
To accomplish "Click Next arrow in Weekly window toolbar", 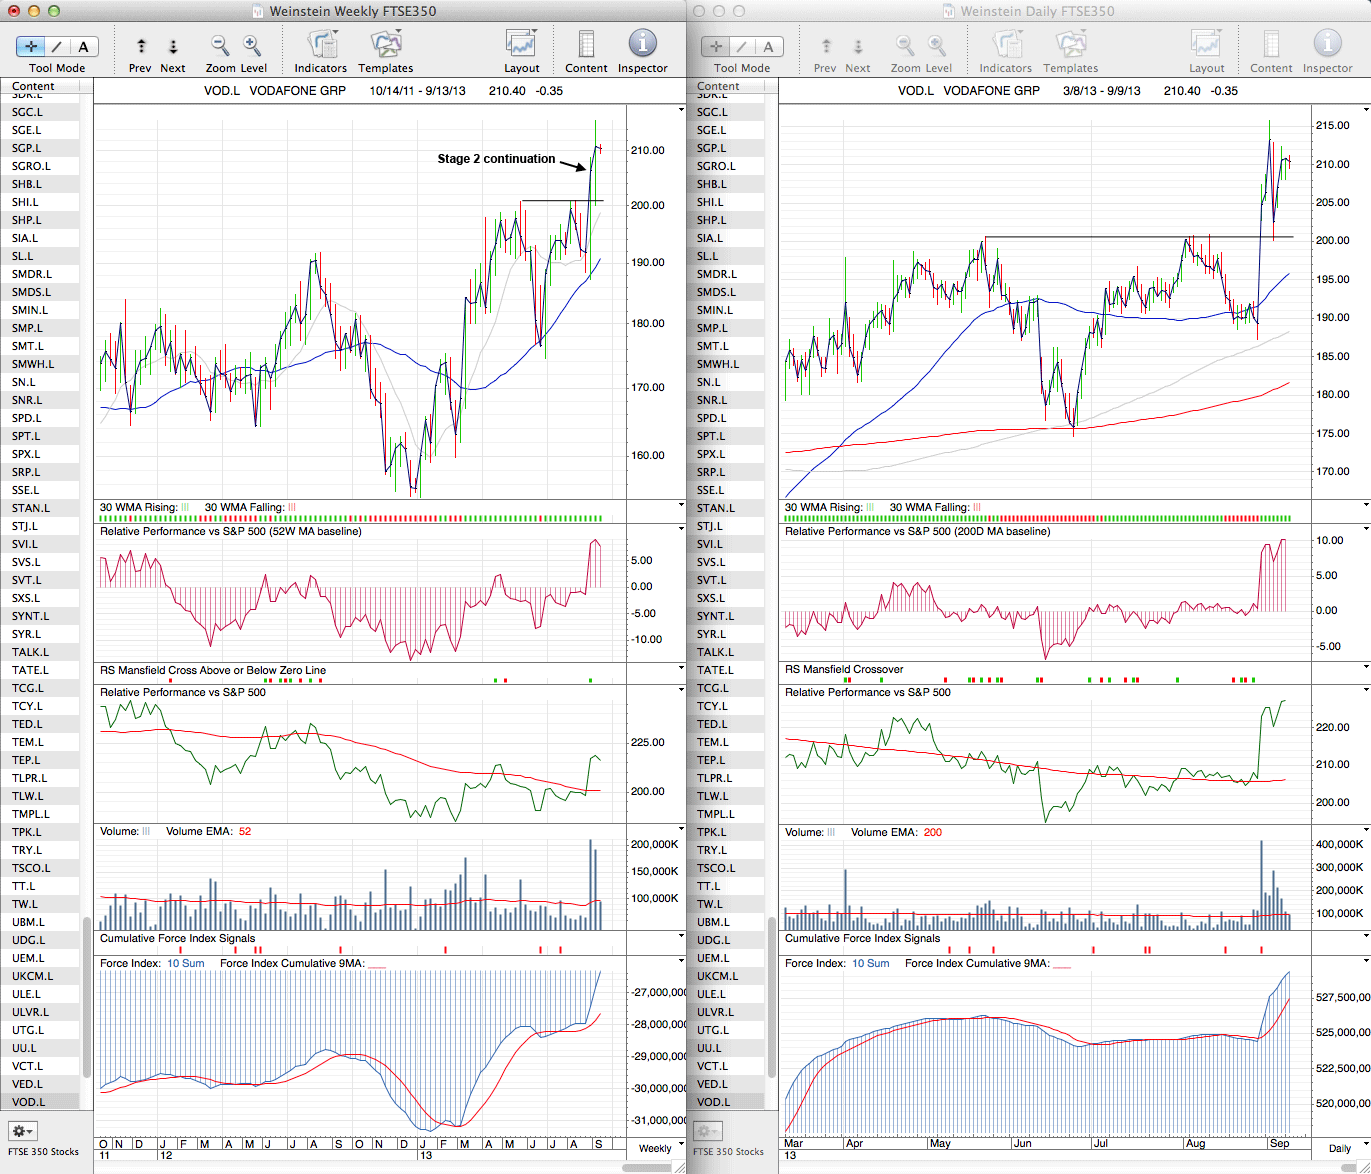I will pos(173,46).
